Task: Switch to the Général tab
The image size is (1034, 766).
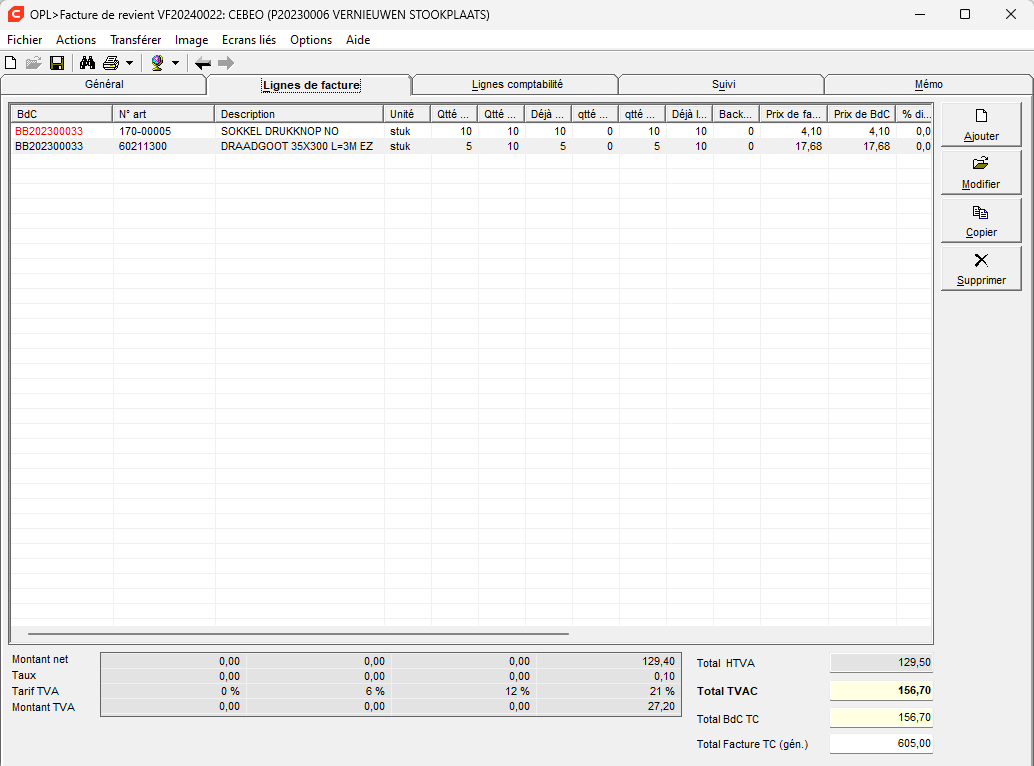Action: [x=104, y=84]
